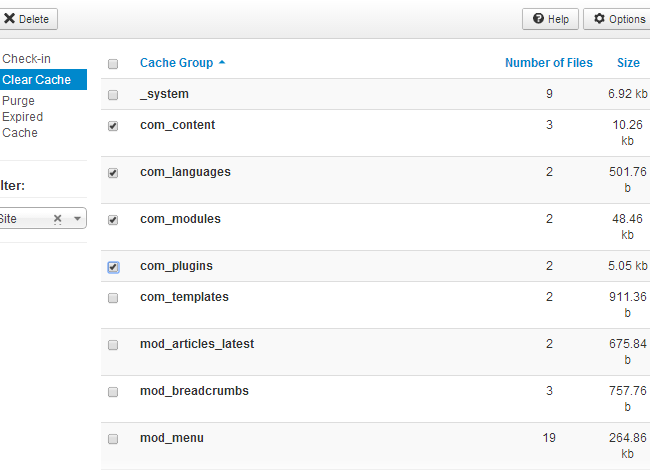Sort by the Size column header

628,63
